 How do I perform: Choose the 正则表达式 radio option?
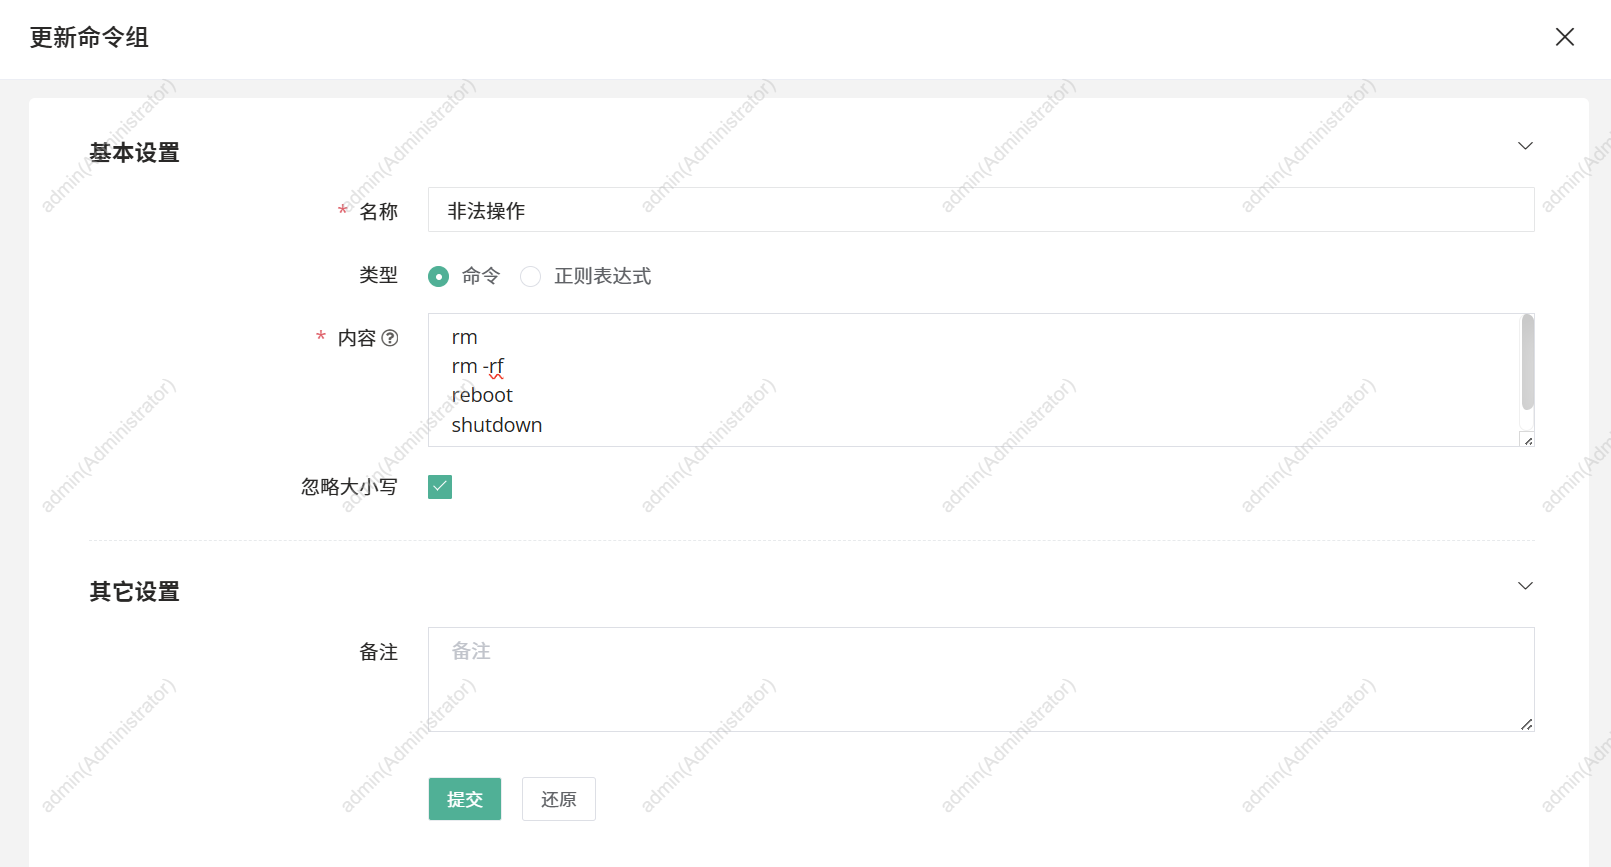click(531, 276)
